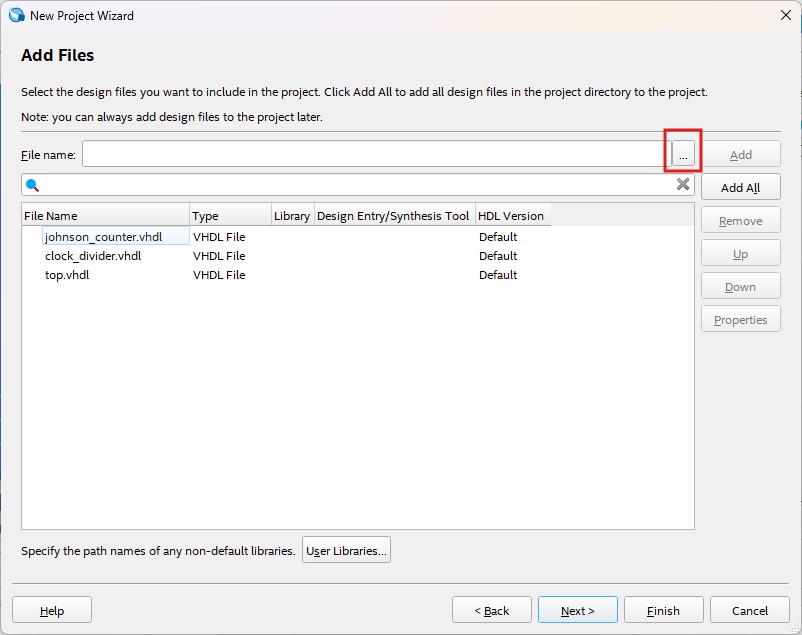Open file Properties

(x=741, y=319)
